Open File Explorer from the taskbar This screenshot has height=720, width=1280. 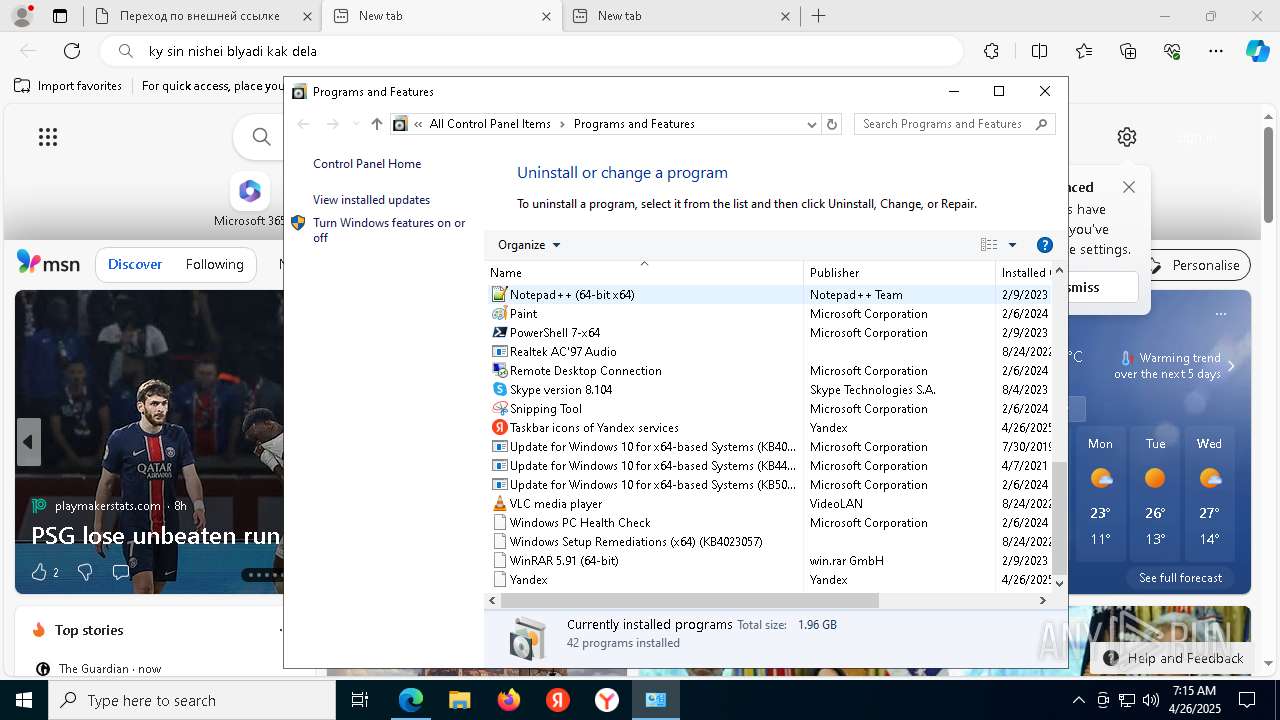[459, 700]
